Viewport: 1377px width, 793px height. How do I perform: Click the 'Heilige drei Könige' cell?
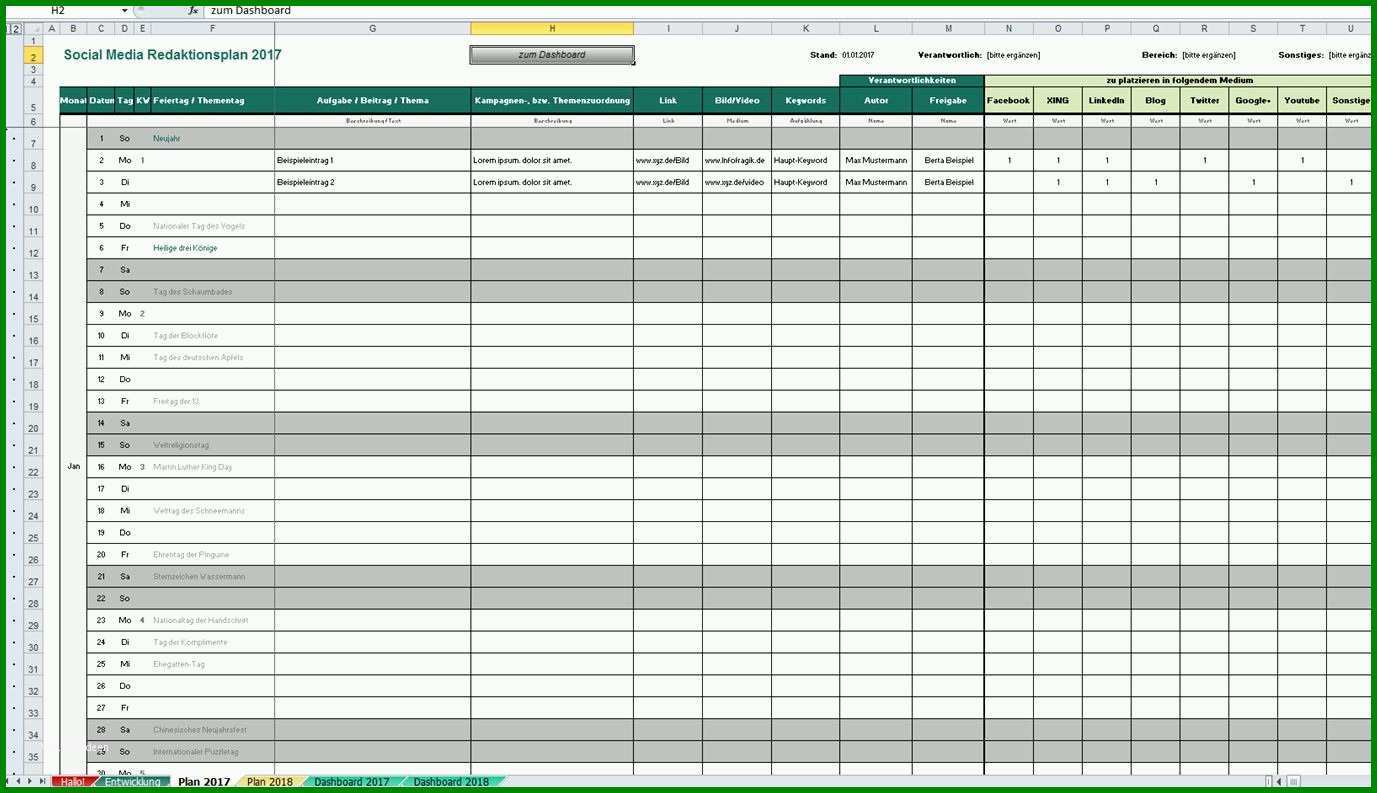tap(212, 248)
